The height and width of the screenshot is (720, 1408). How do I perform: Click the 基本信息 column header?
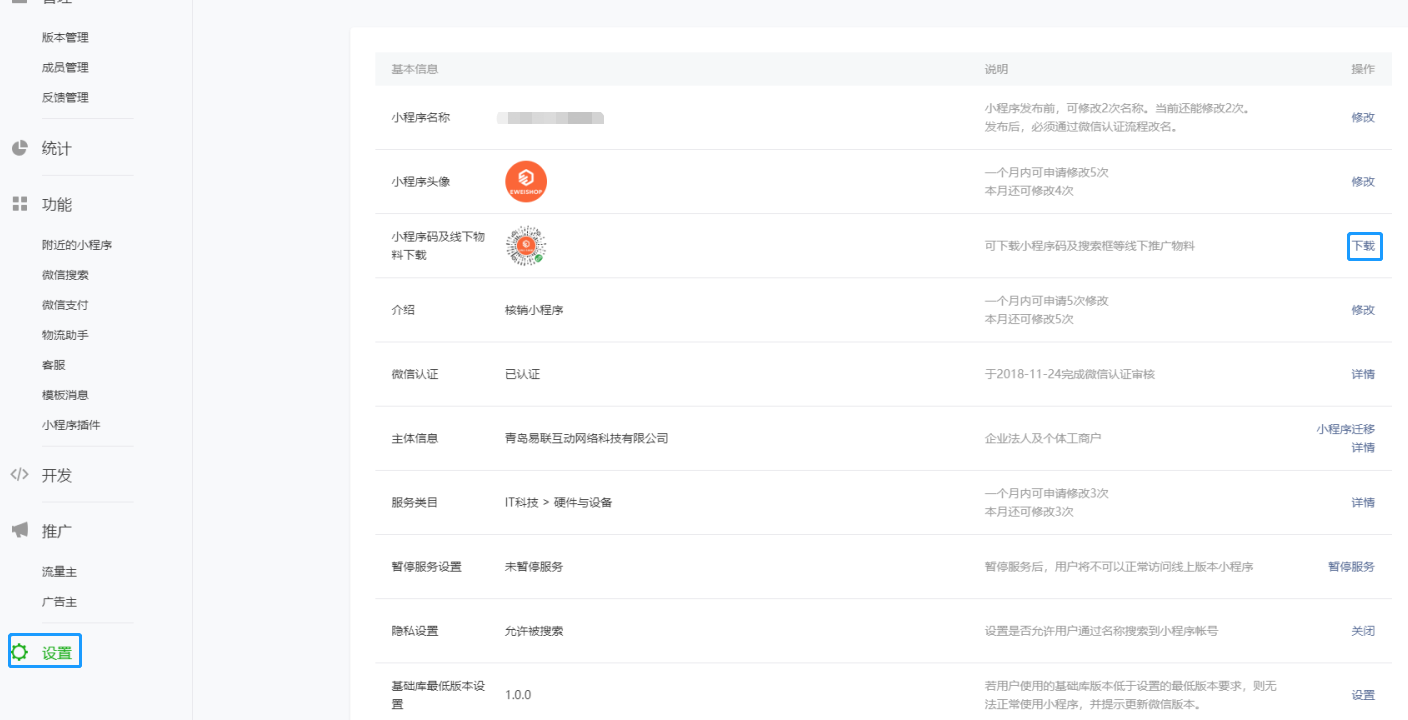[x=414, y=69]
